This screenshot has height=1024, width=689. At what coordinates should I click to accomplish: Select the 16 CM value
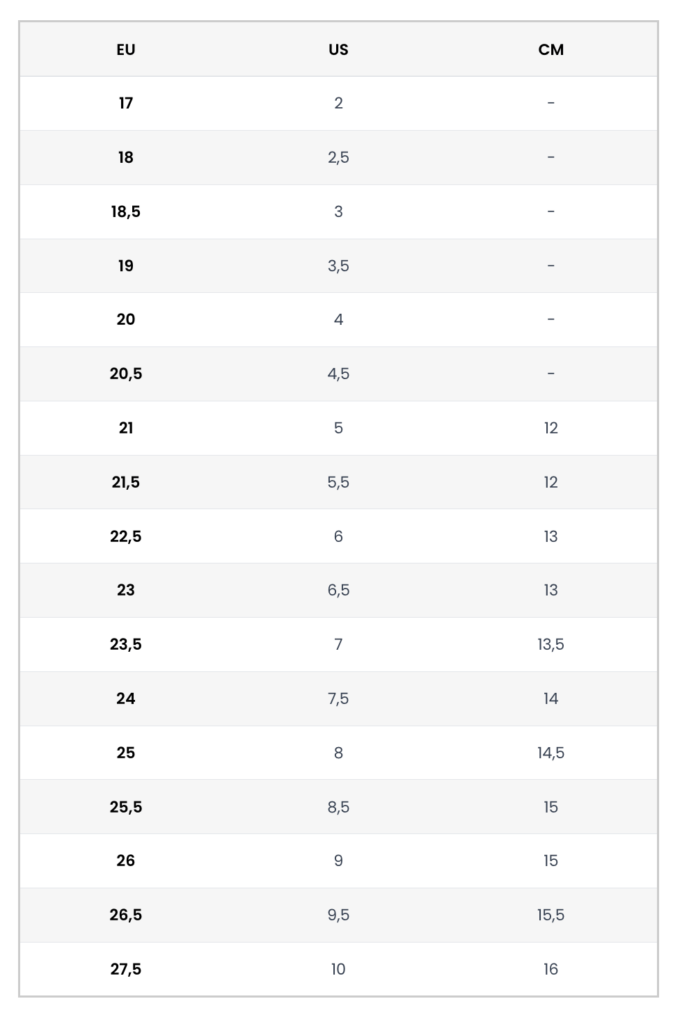551,969
